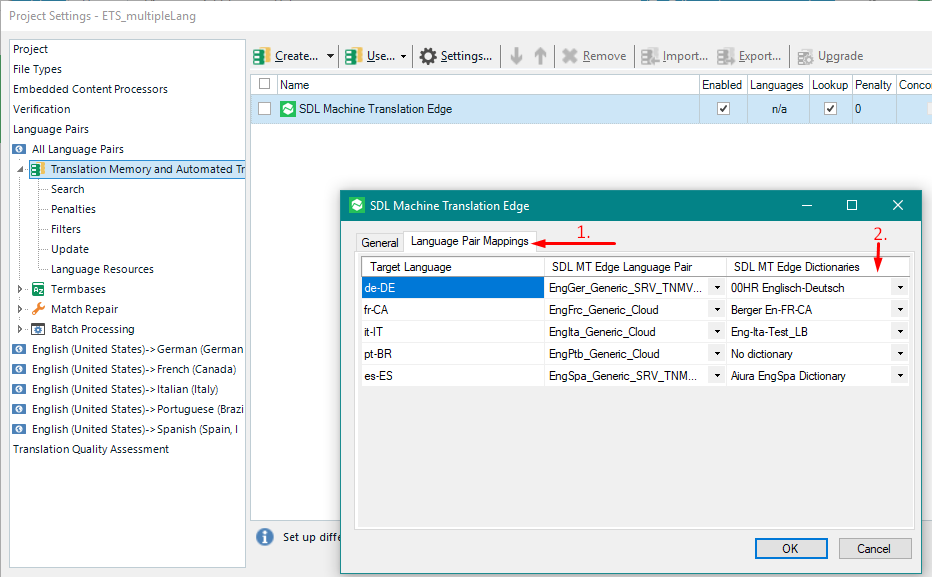Click the English->Spanish pair icon
Viewport: 932px width, 577px height.
point(20,429)
